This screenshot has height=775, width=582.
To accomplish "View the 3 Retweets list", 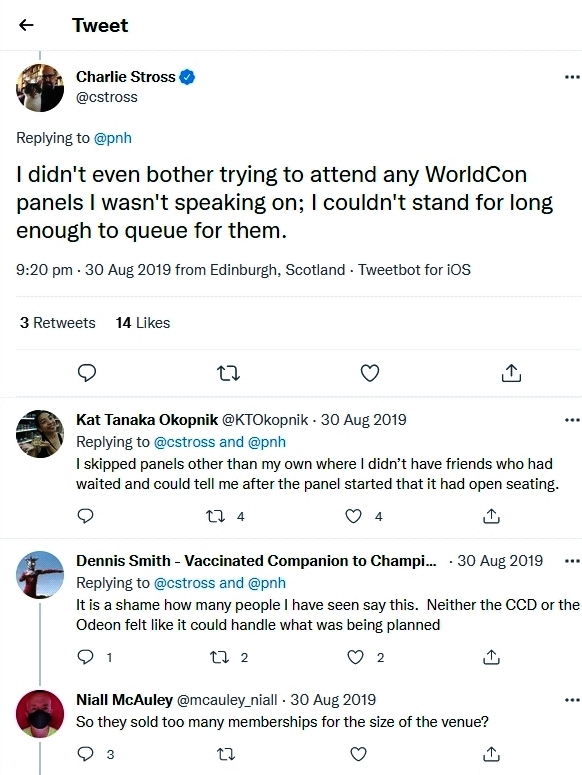I will click(57, 323).
